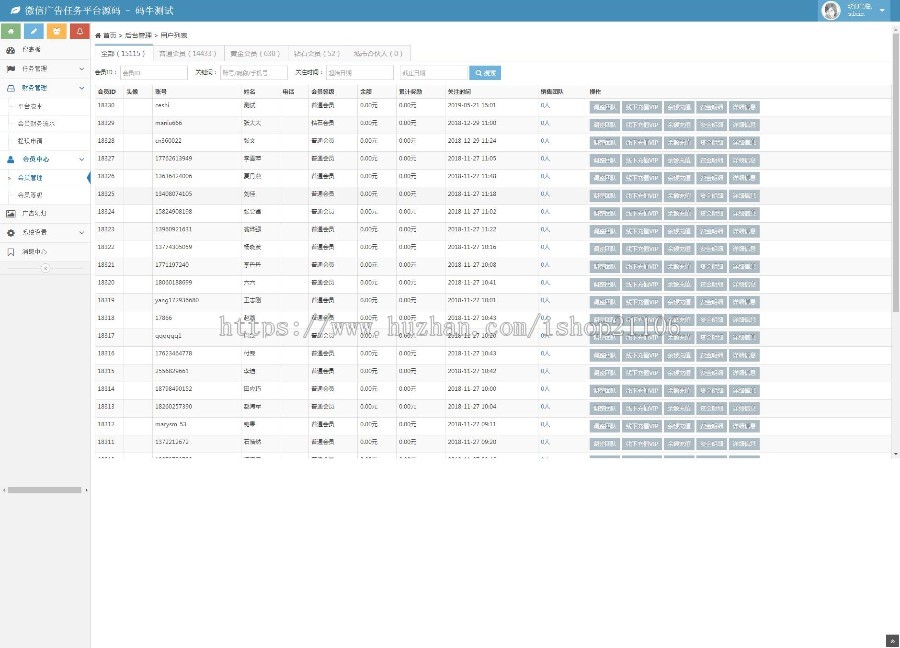
Task: Click the detailed info button in row 18325
Action: (744, 196)
